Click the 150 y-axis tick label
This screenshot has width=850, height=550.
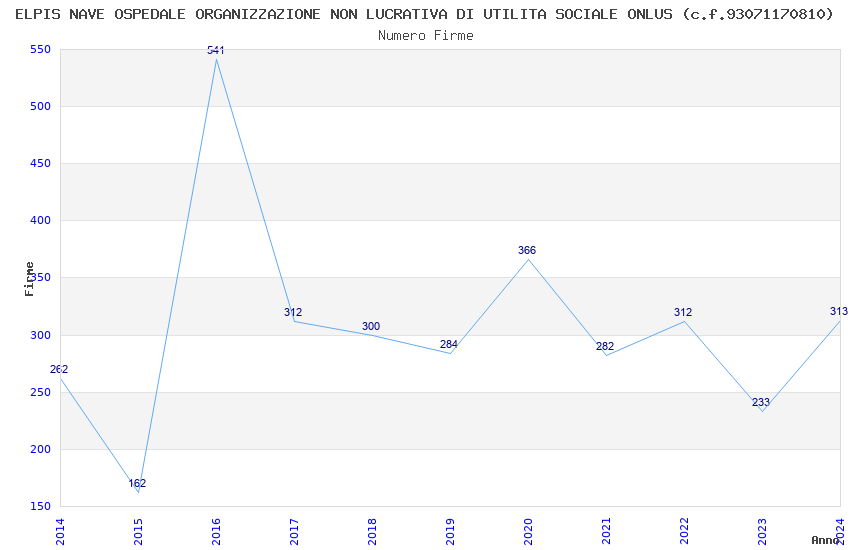coord(41,506)
